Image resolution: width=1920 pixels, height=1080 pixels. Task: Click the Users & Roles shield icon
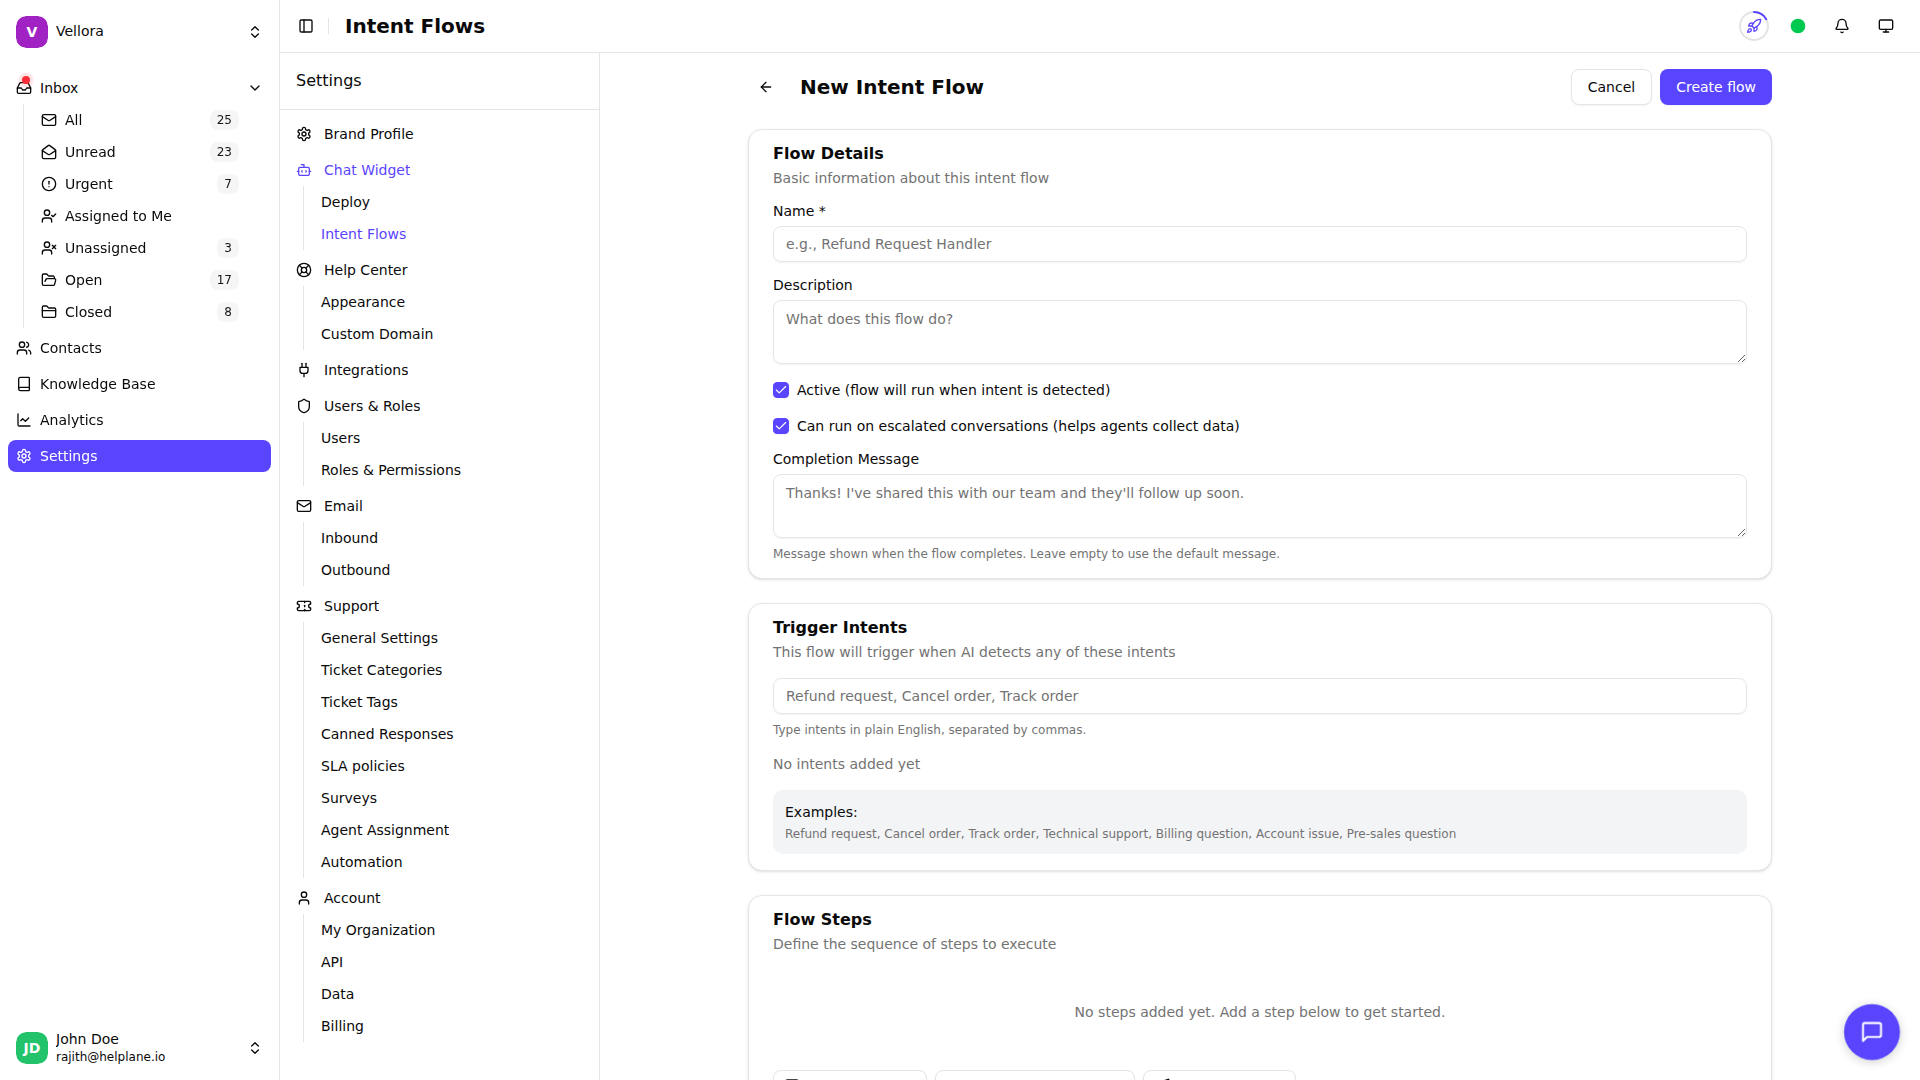(x=304, y=406)
